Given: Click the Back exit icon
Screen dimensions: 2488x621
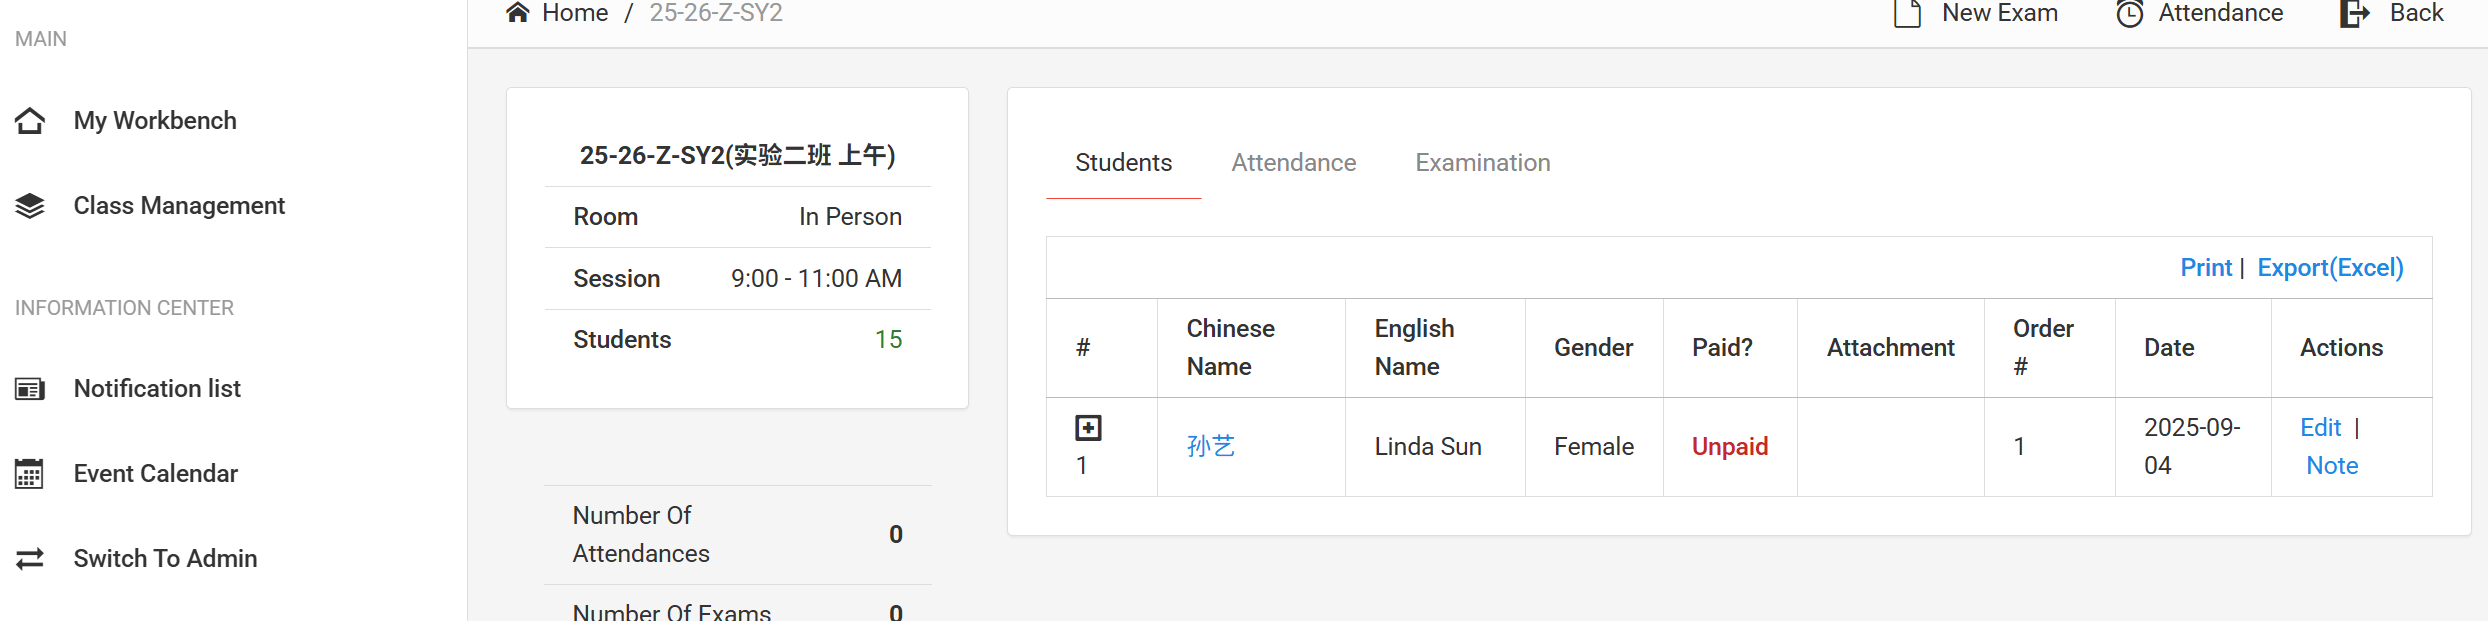Looking at the screenshot, I should (2355, 13).
